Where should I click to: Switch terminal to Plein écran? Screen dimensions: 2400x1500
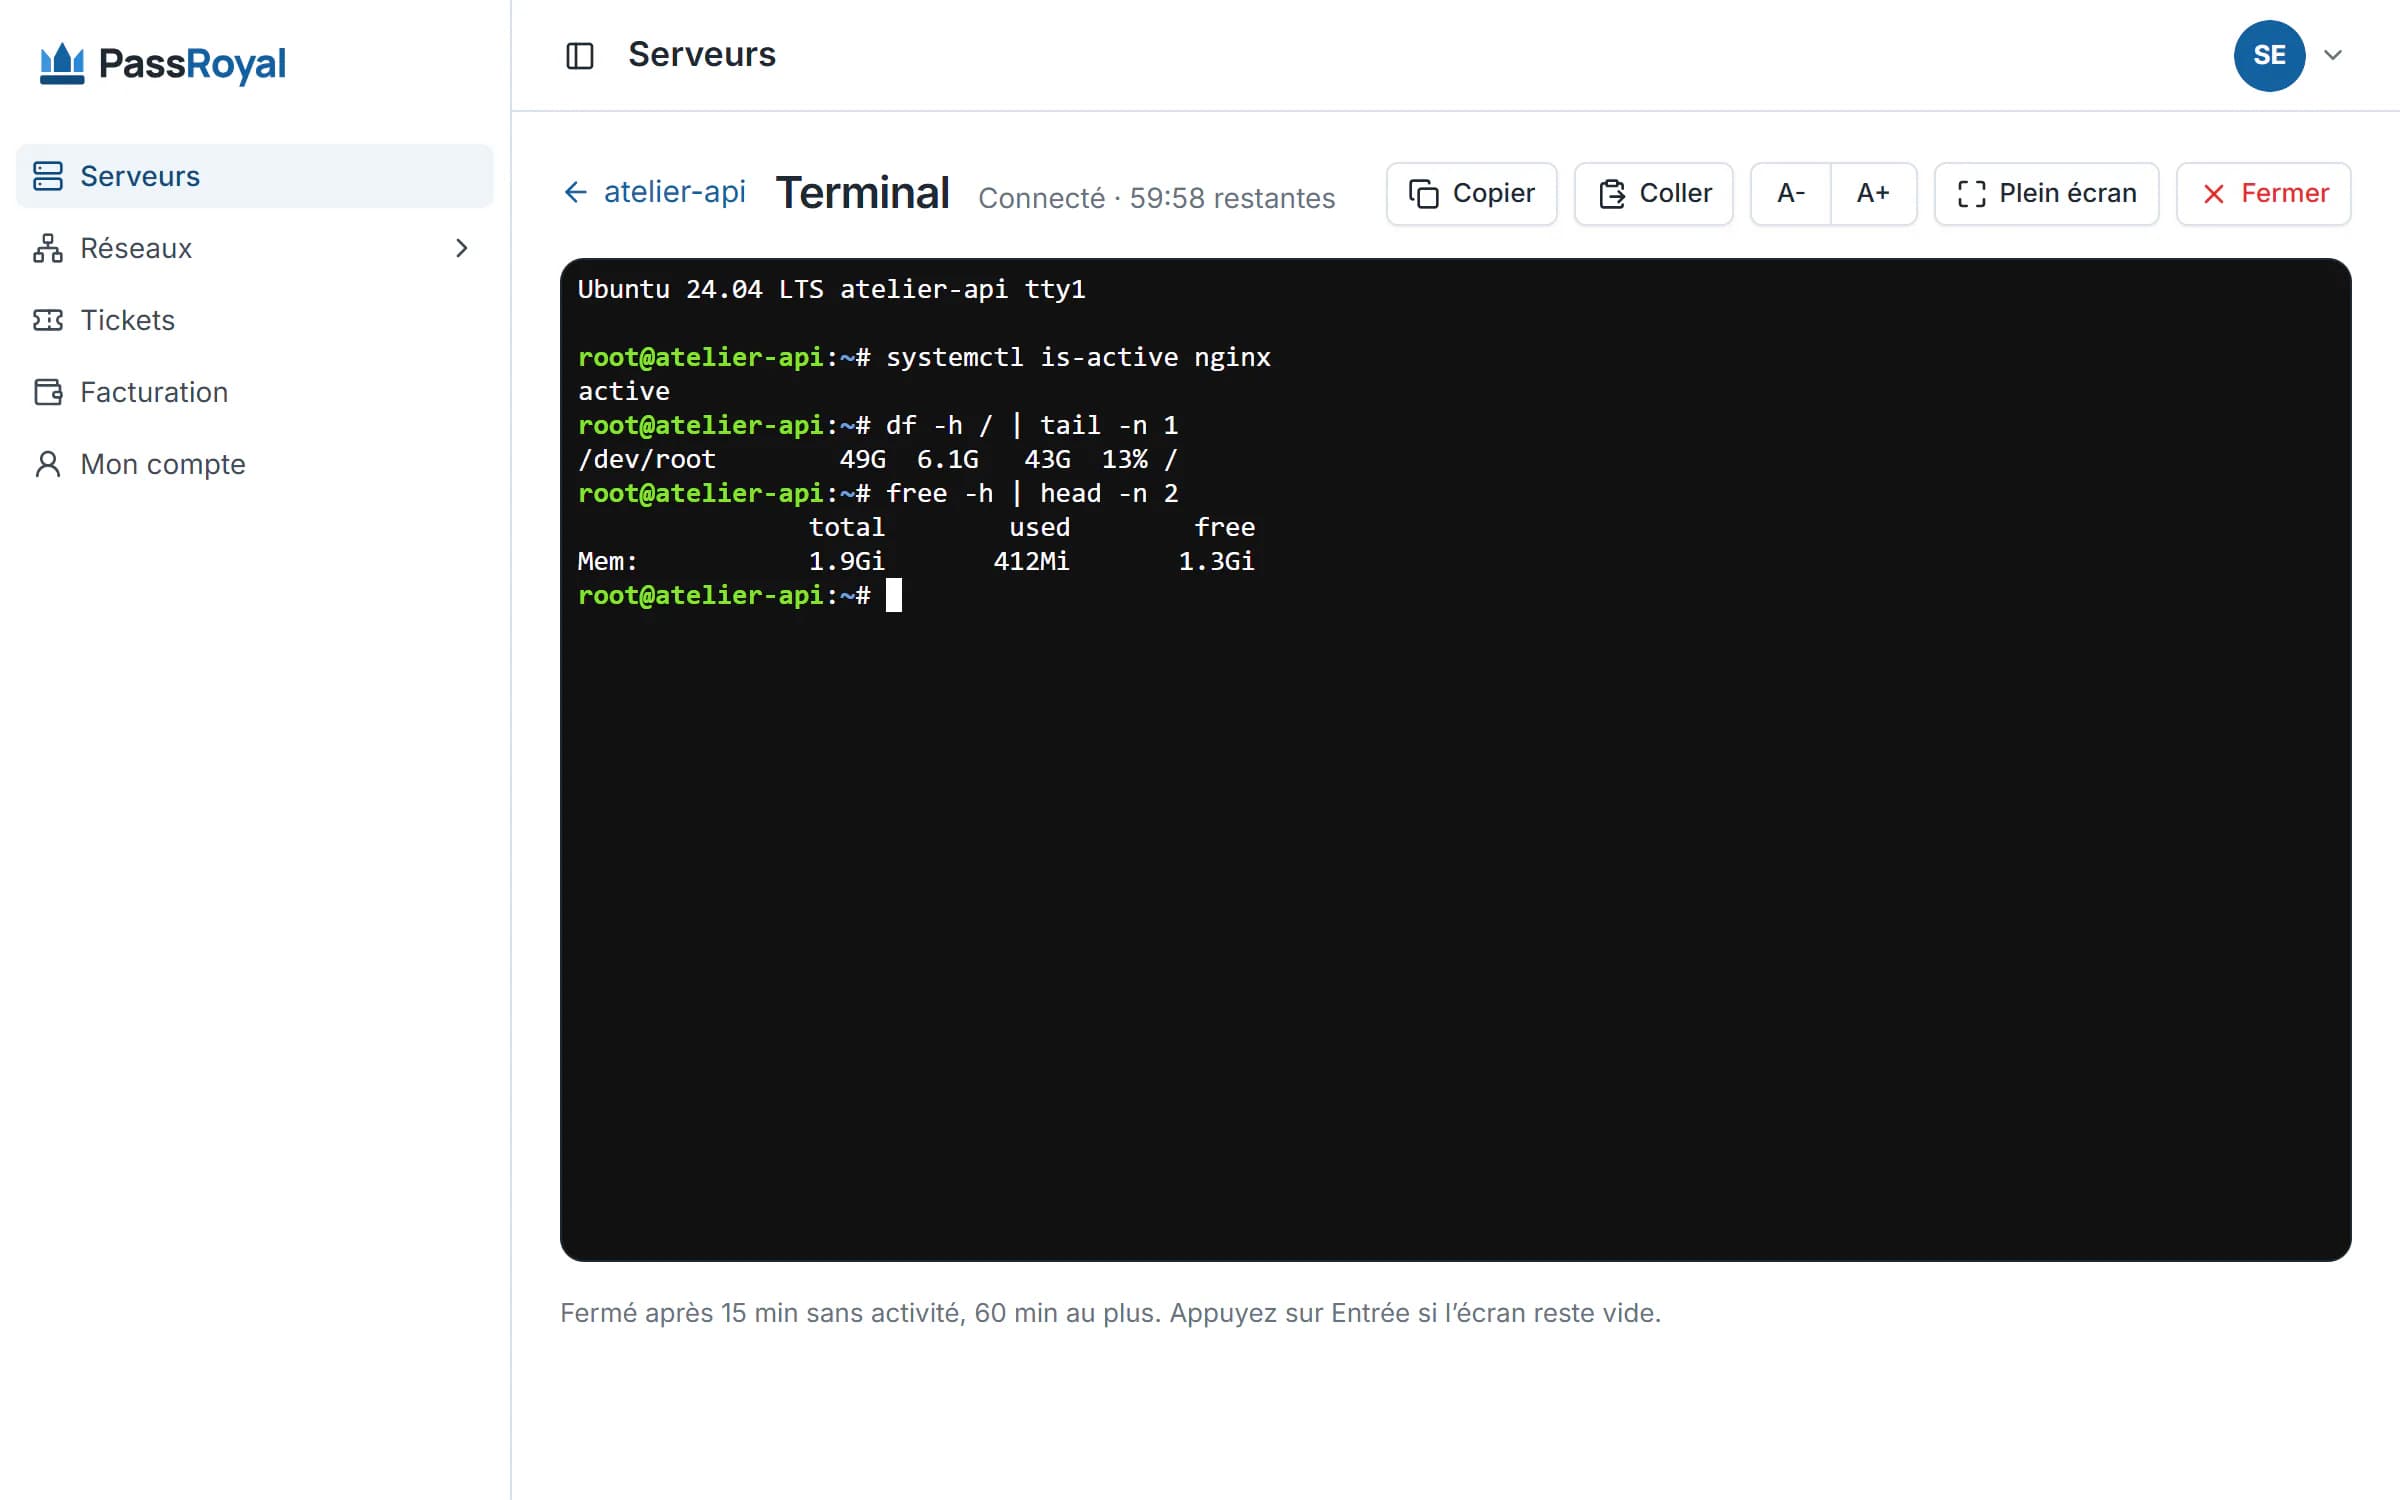[x=2046, y=193]
